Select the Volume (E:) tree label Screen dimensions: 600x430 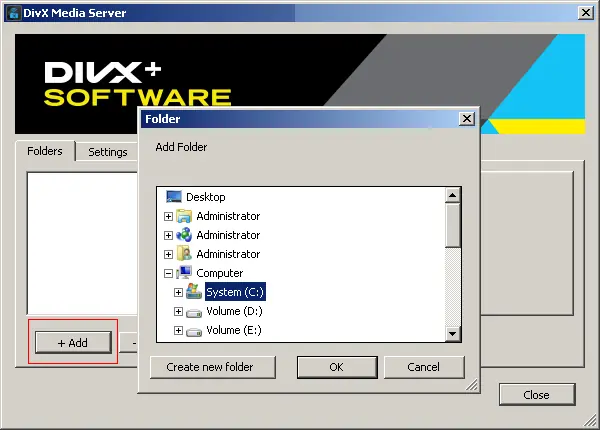point(234,330)
